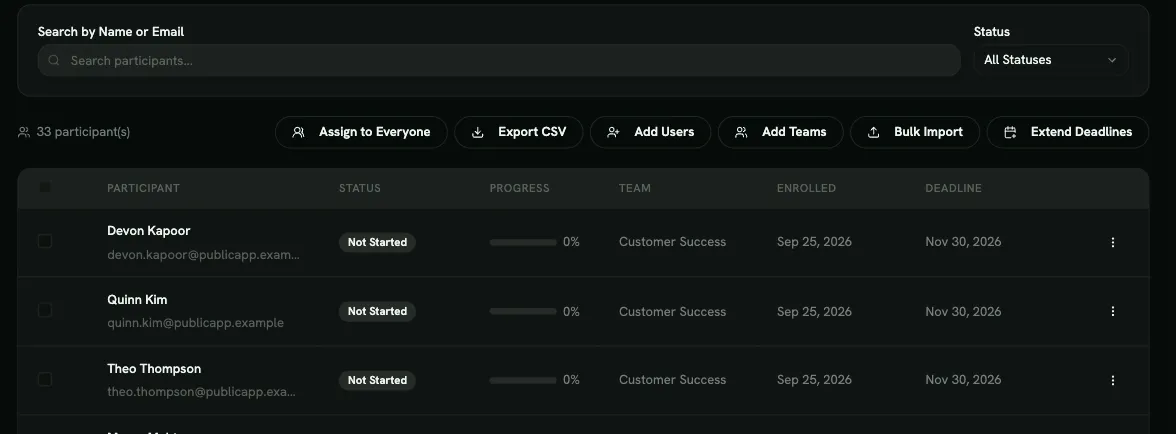Click Customer Success in Devon Kapoor's row
Image resolution: width=1176 pixels, height=434 pixels.
(672, 242)
